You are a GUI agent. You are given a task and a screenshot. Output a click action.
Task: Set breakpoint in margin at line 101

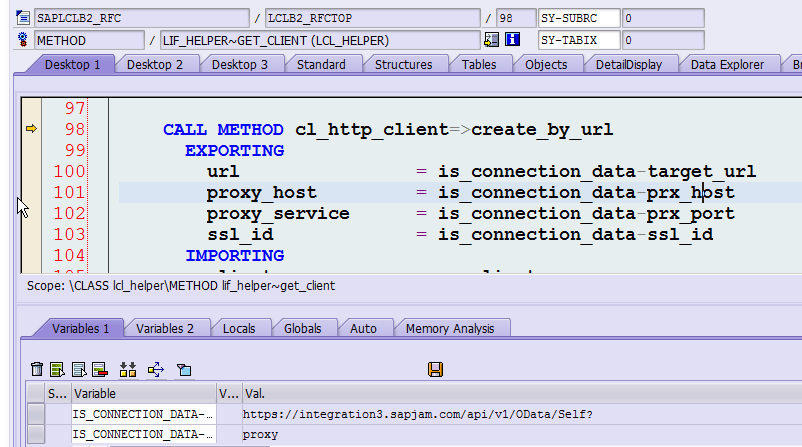click(x=31, y=192)
